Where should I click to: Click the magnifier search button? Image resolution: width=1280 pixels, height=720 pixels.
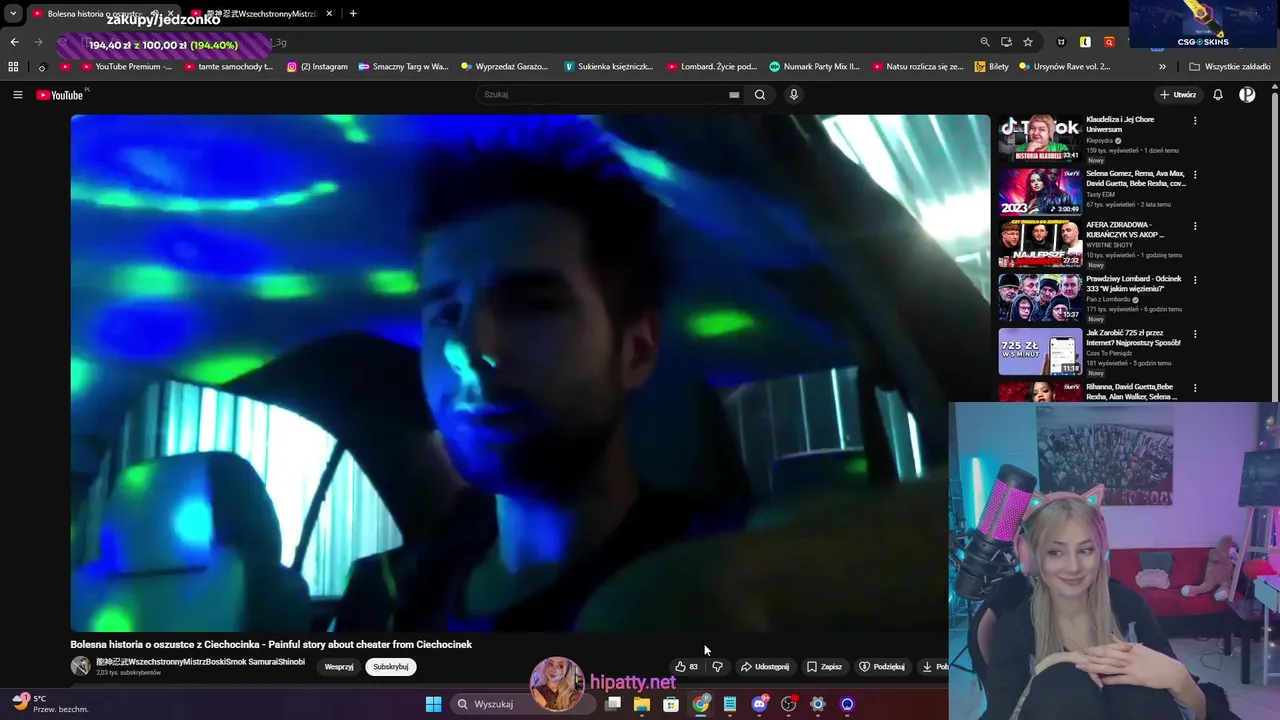point(760,95)
